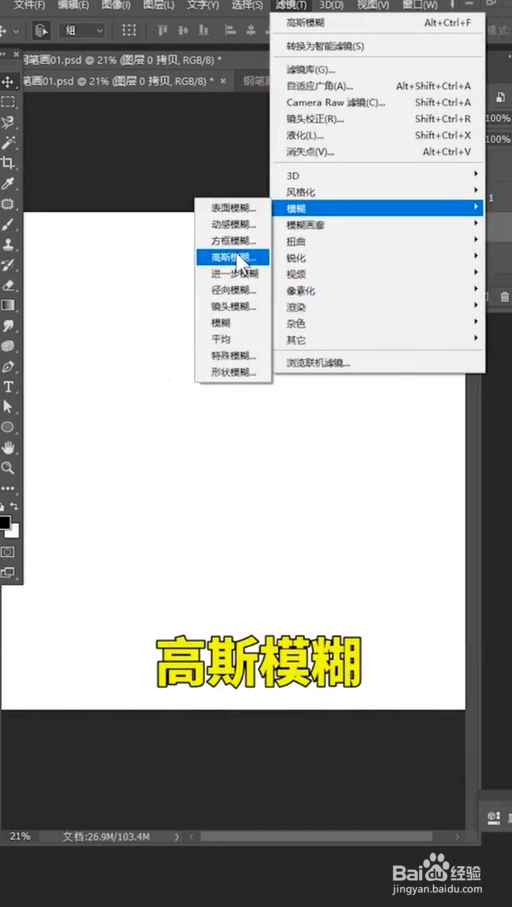Click the 21% zoom level field
The width and height of the screenshot is (512, 907).
point(21,836)
